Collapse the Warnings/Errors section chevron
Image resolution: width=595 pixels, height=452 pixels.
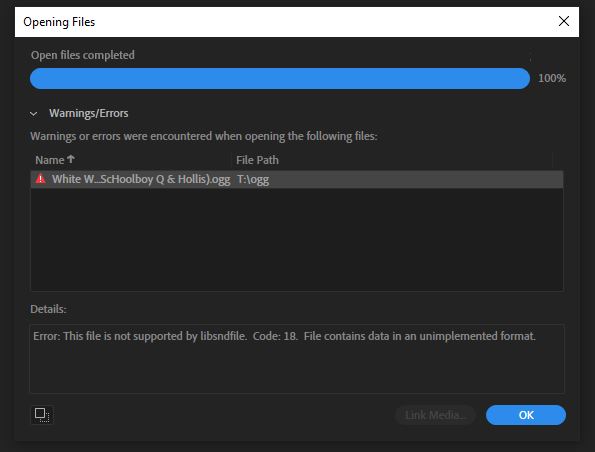[34, 113]
